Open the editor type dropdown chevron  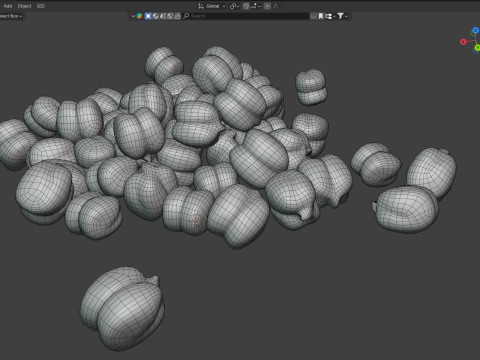pos(133,16)
